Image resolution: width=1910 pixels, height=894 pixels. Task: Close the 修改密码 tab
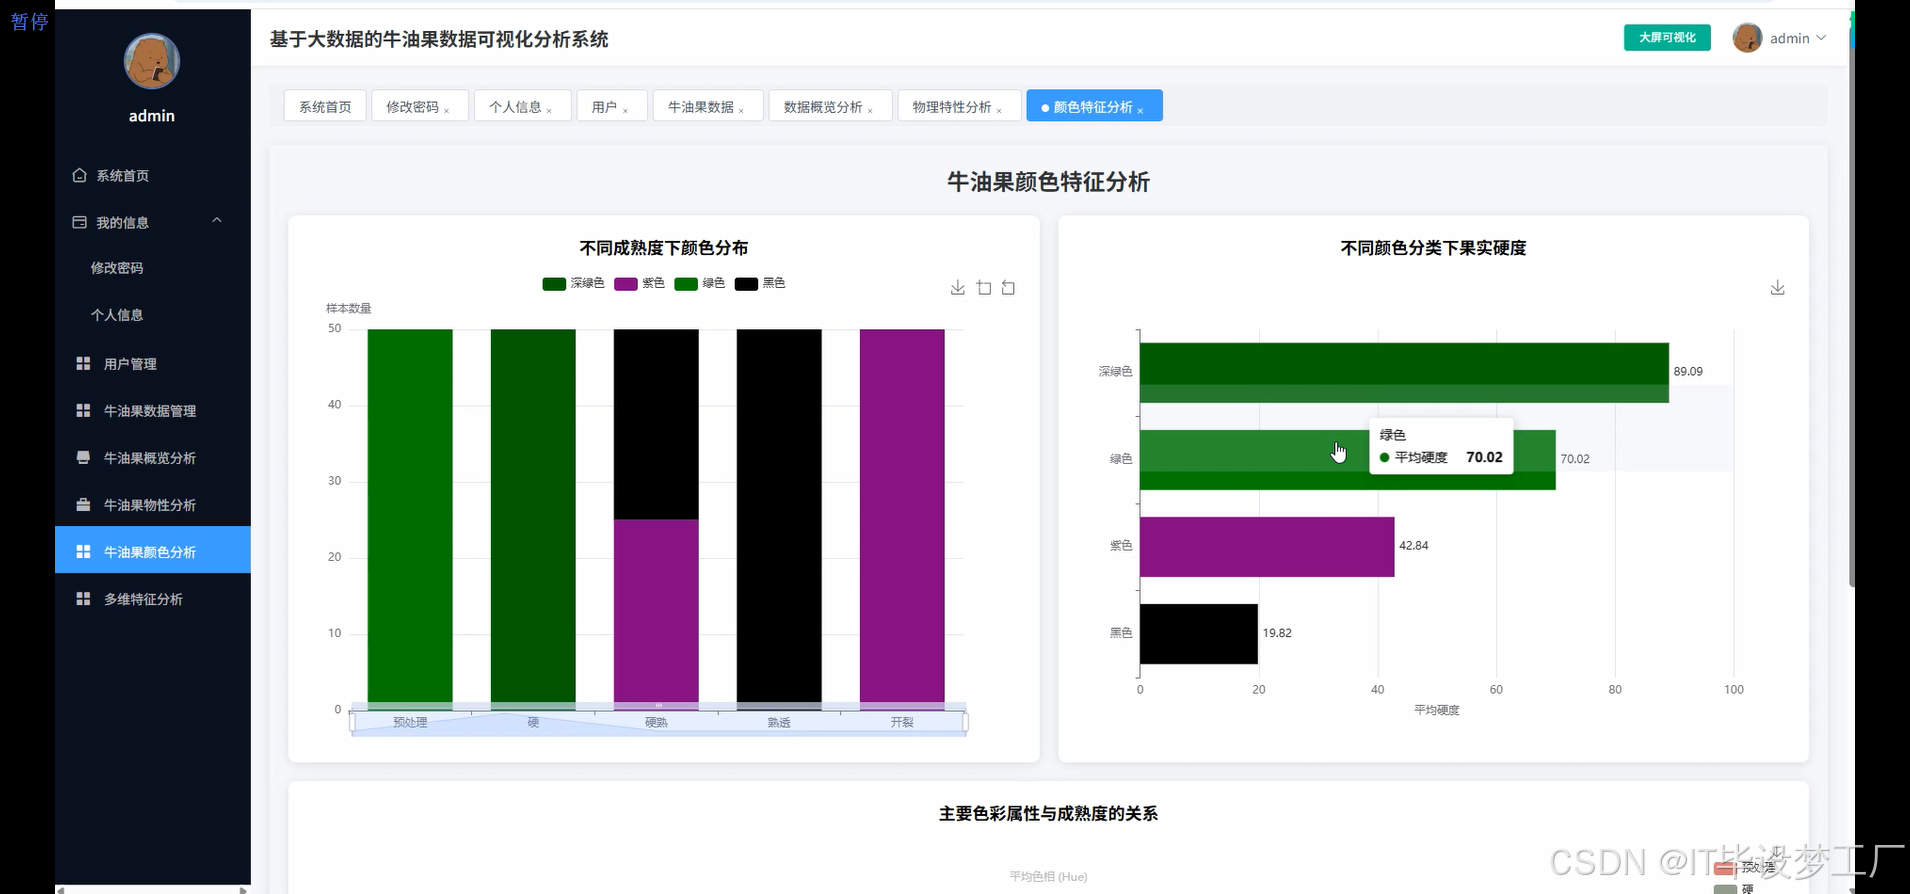coord(447,110)
